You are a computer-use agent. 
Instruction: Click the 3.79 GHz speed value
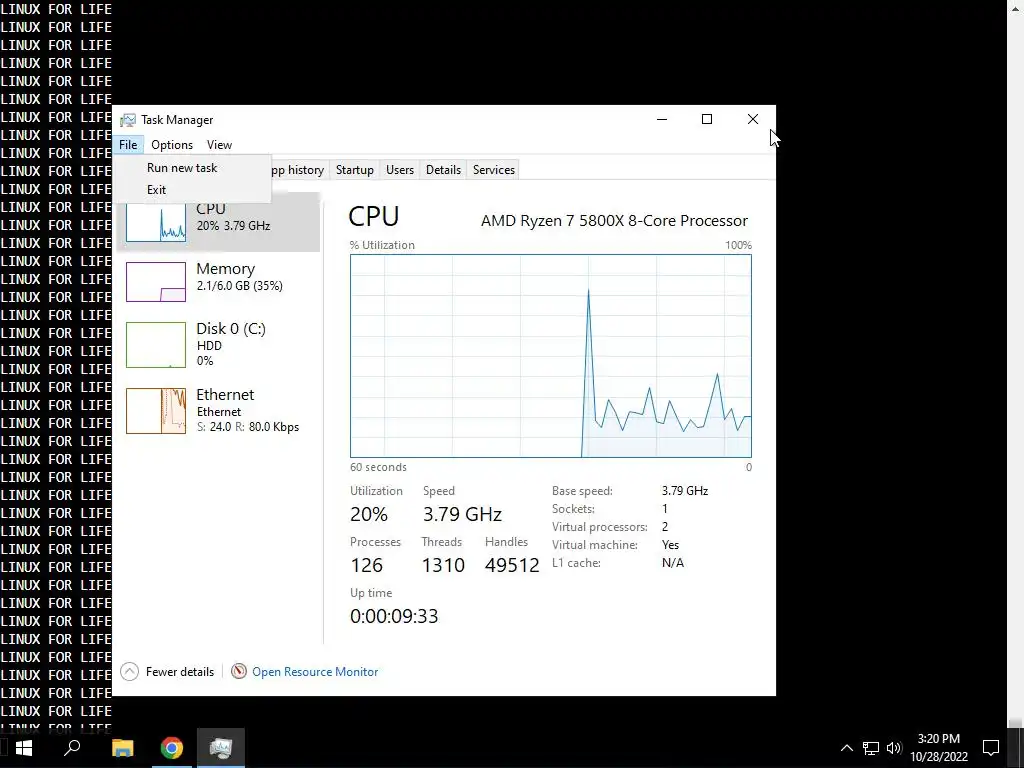point(462,515)
